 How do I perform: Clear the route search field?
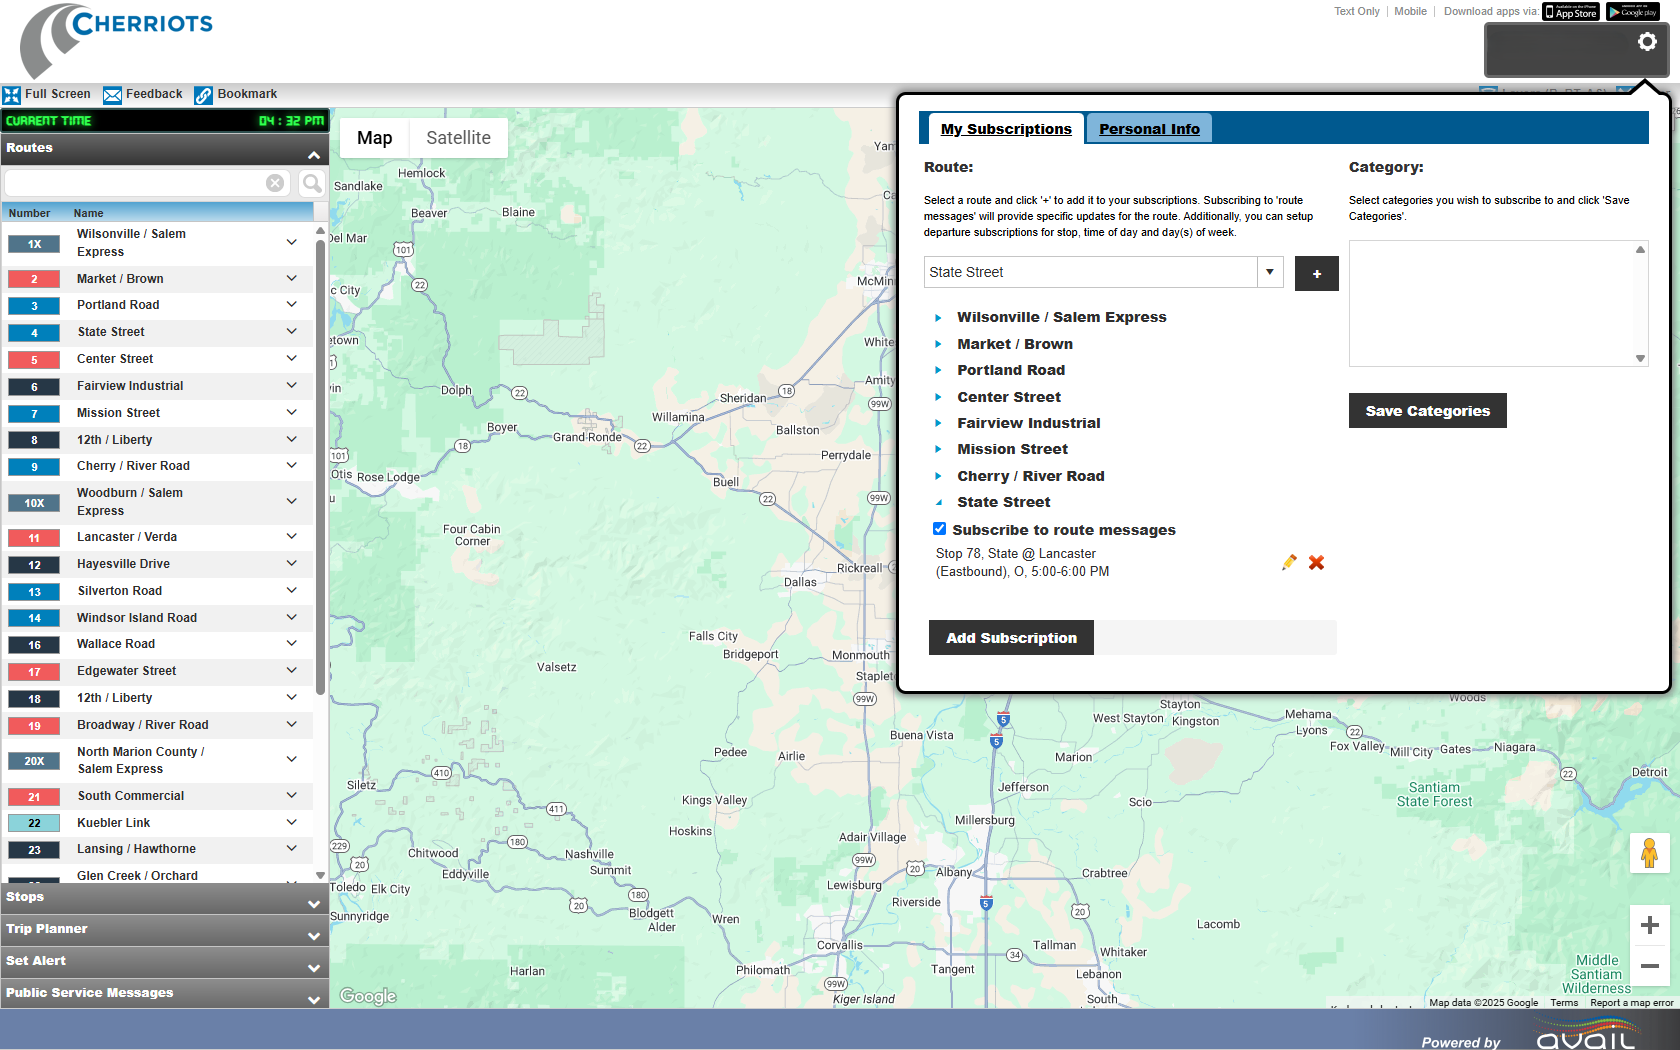(274, 183)
